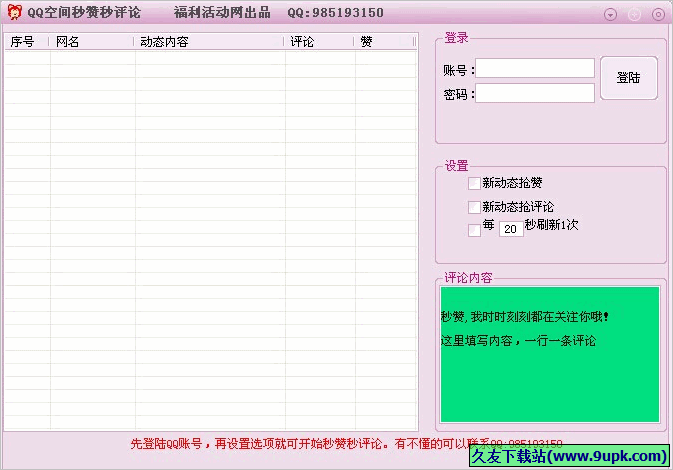Select the 赞 column header
673x470 pixels.
384,42
